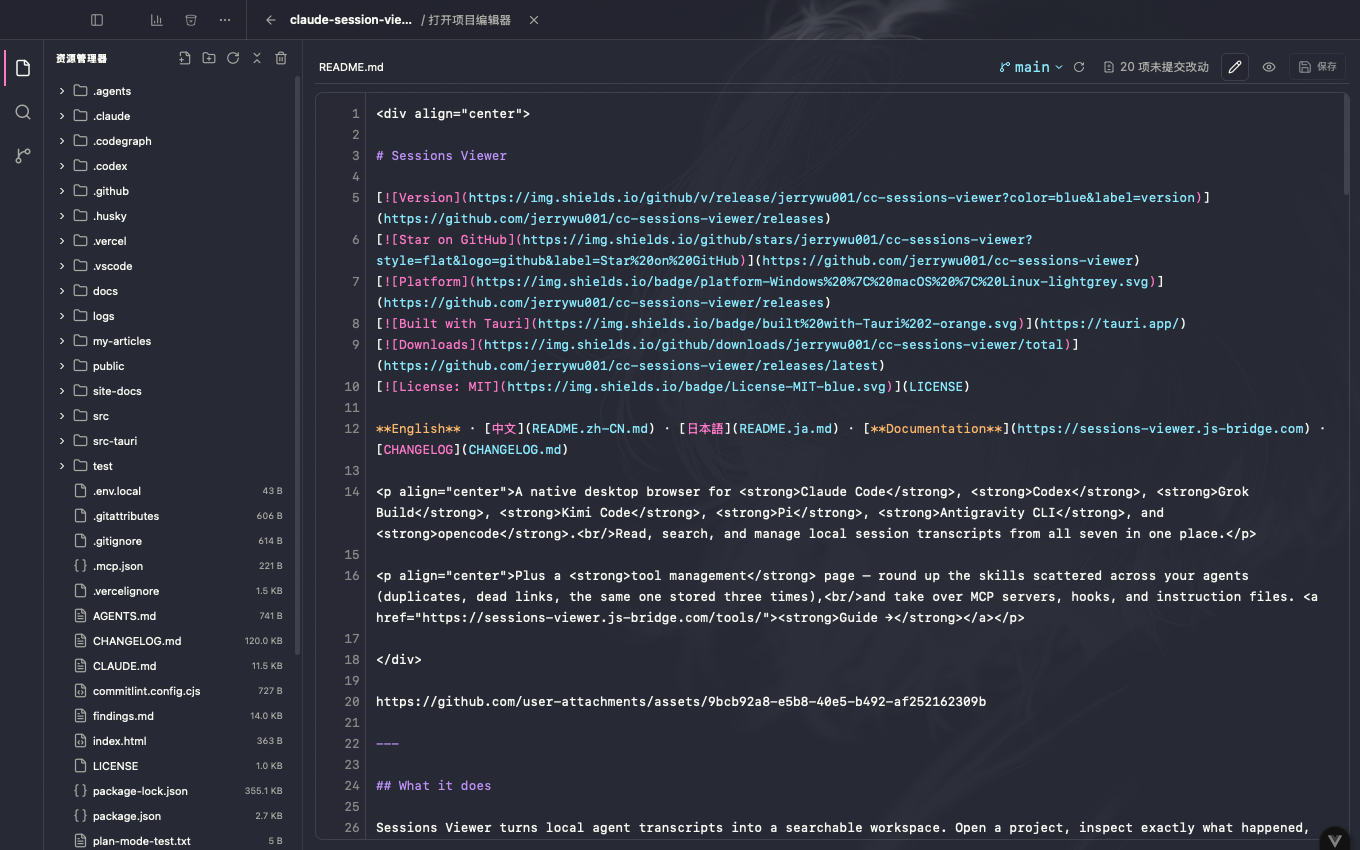This screenshot has height=850, width=1360.
Task: View the 20 项未提交改动 uncommitted changes
Action: [x=1156, y=67]
